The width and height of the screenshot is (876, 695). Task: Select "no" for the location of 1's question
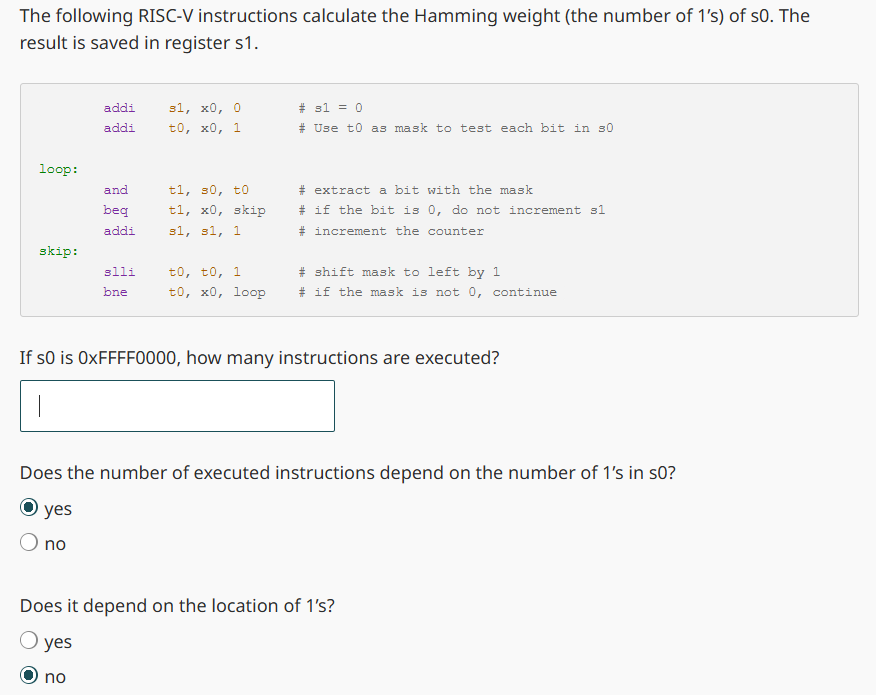tap(29, 676)
